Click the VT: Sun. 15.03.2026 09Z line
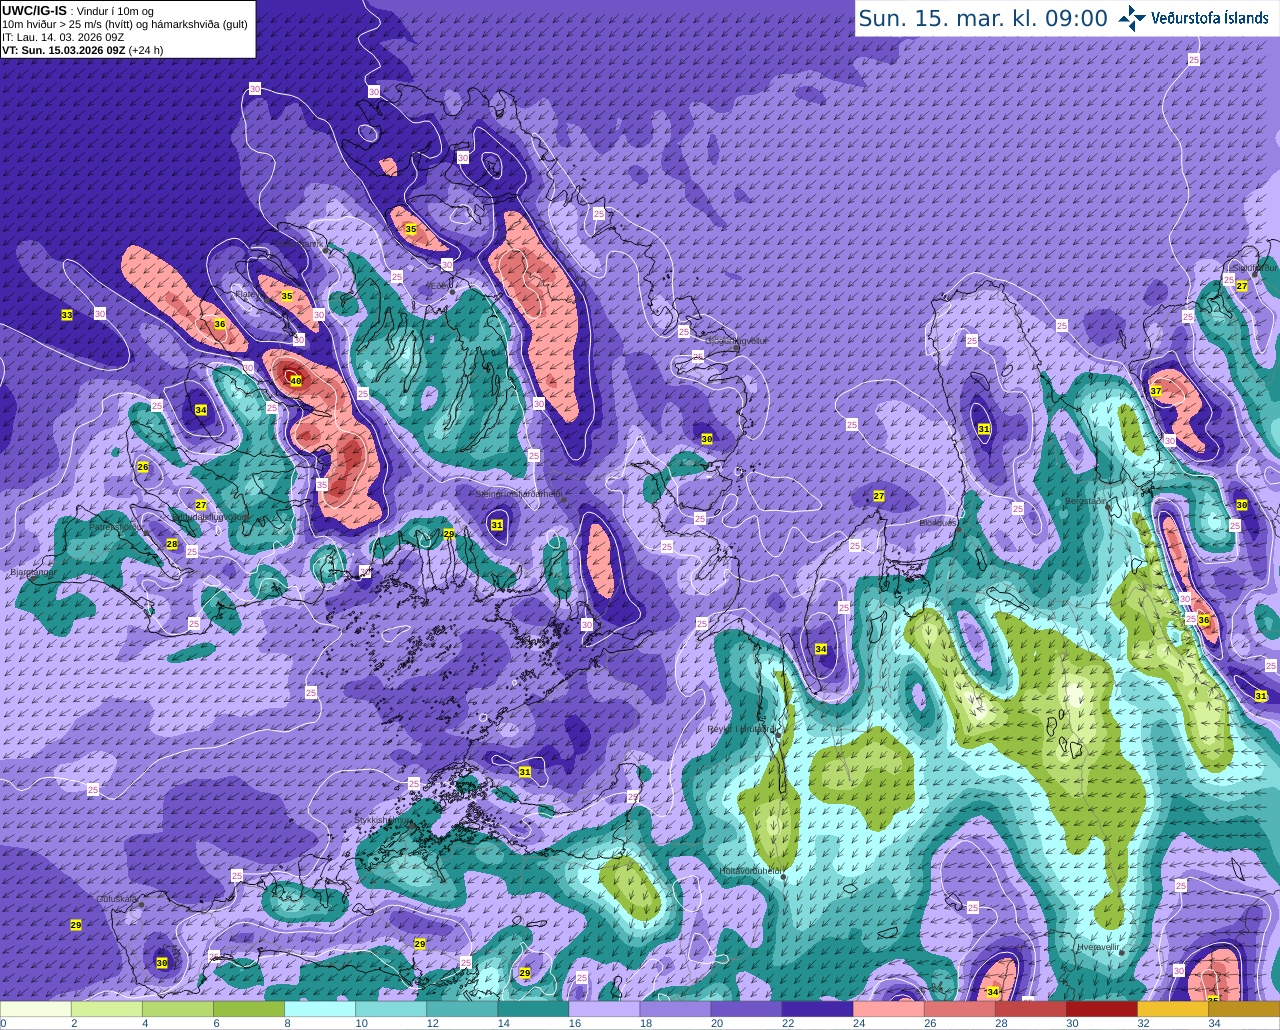Image resolution: width=1280 pixels, height=1030 pixels. click(82, 50)
